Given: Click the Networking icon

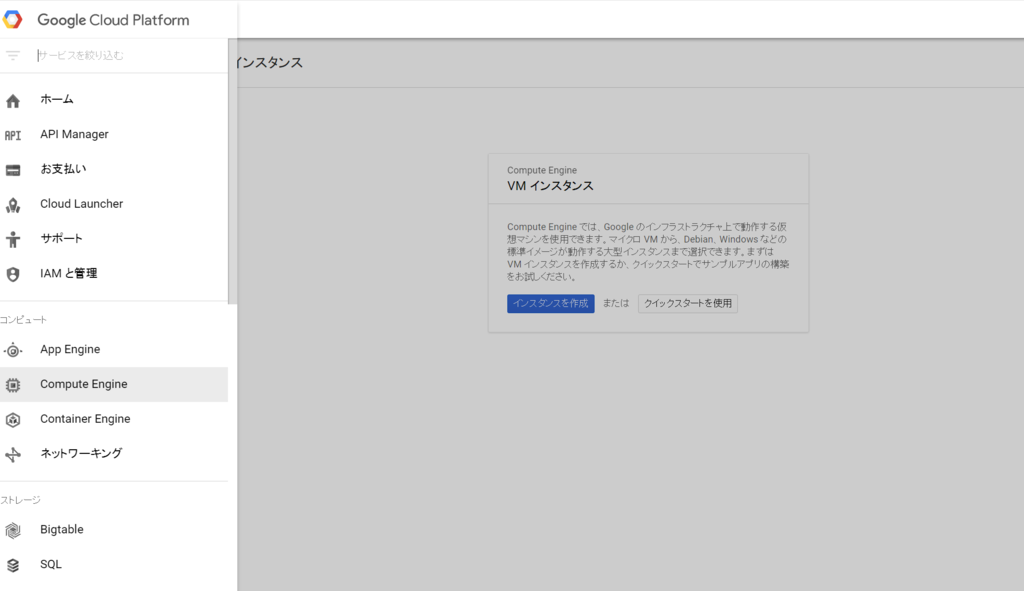Looking at the screenshot, I should tap(12, 455).
